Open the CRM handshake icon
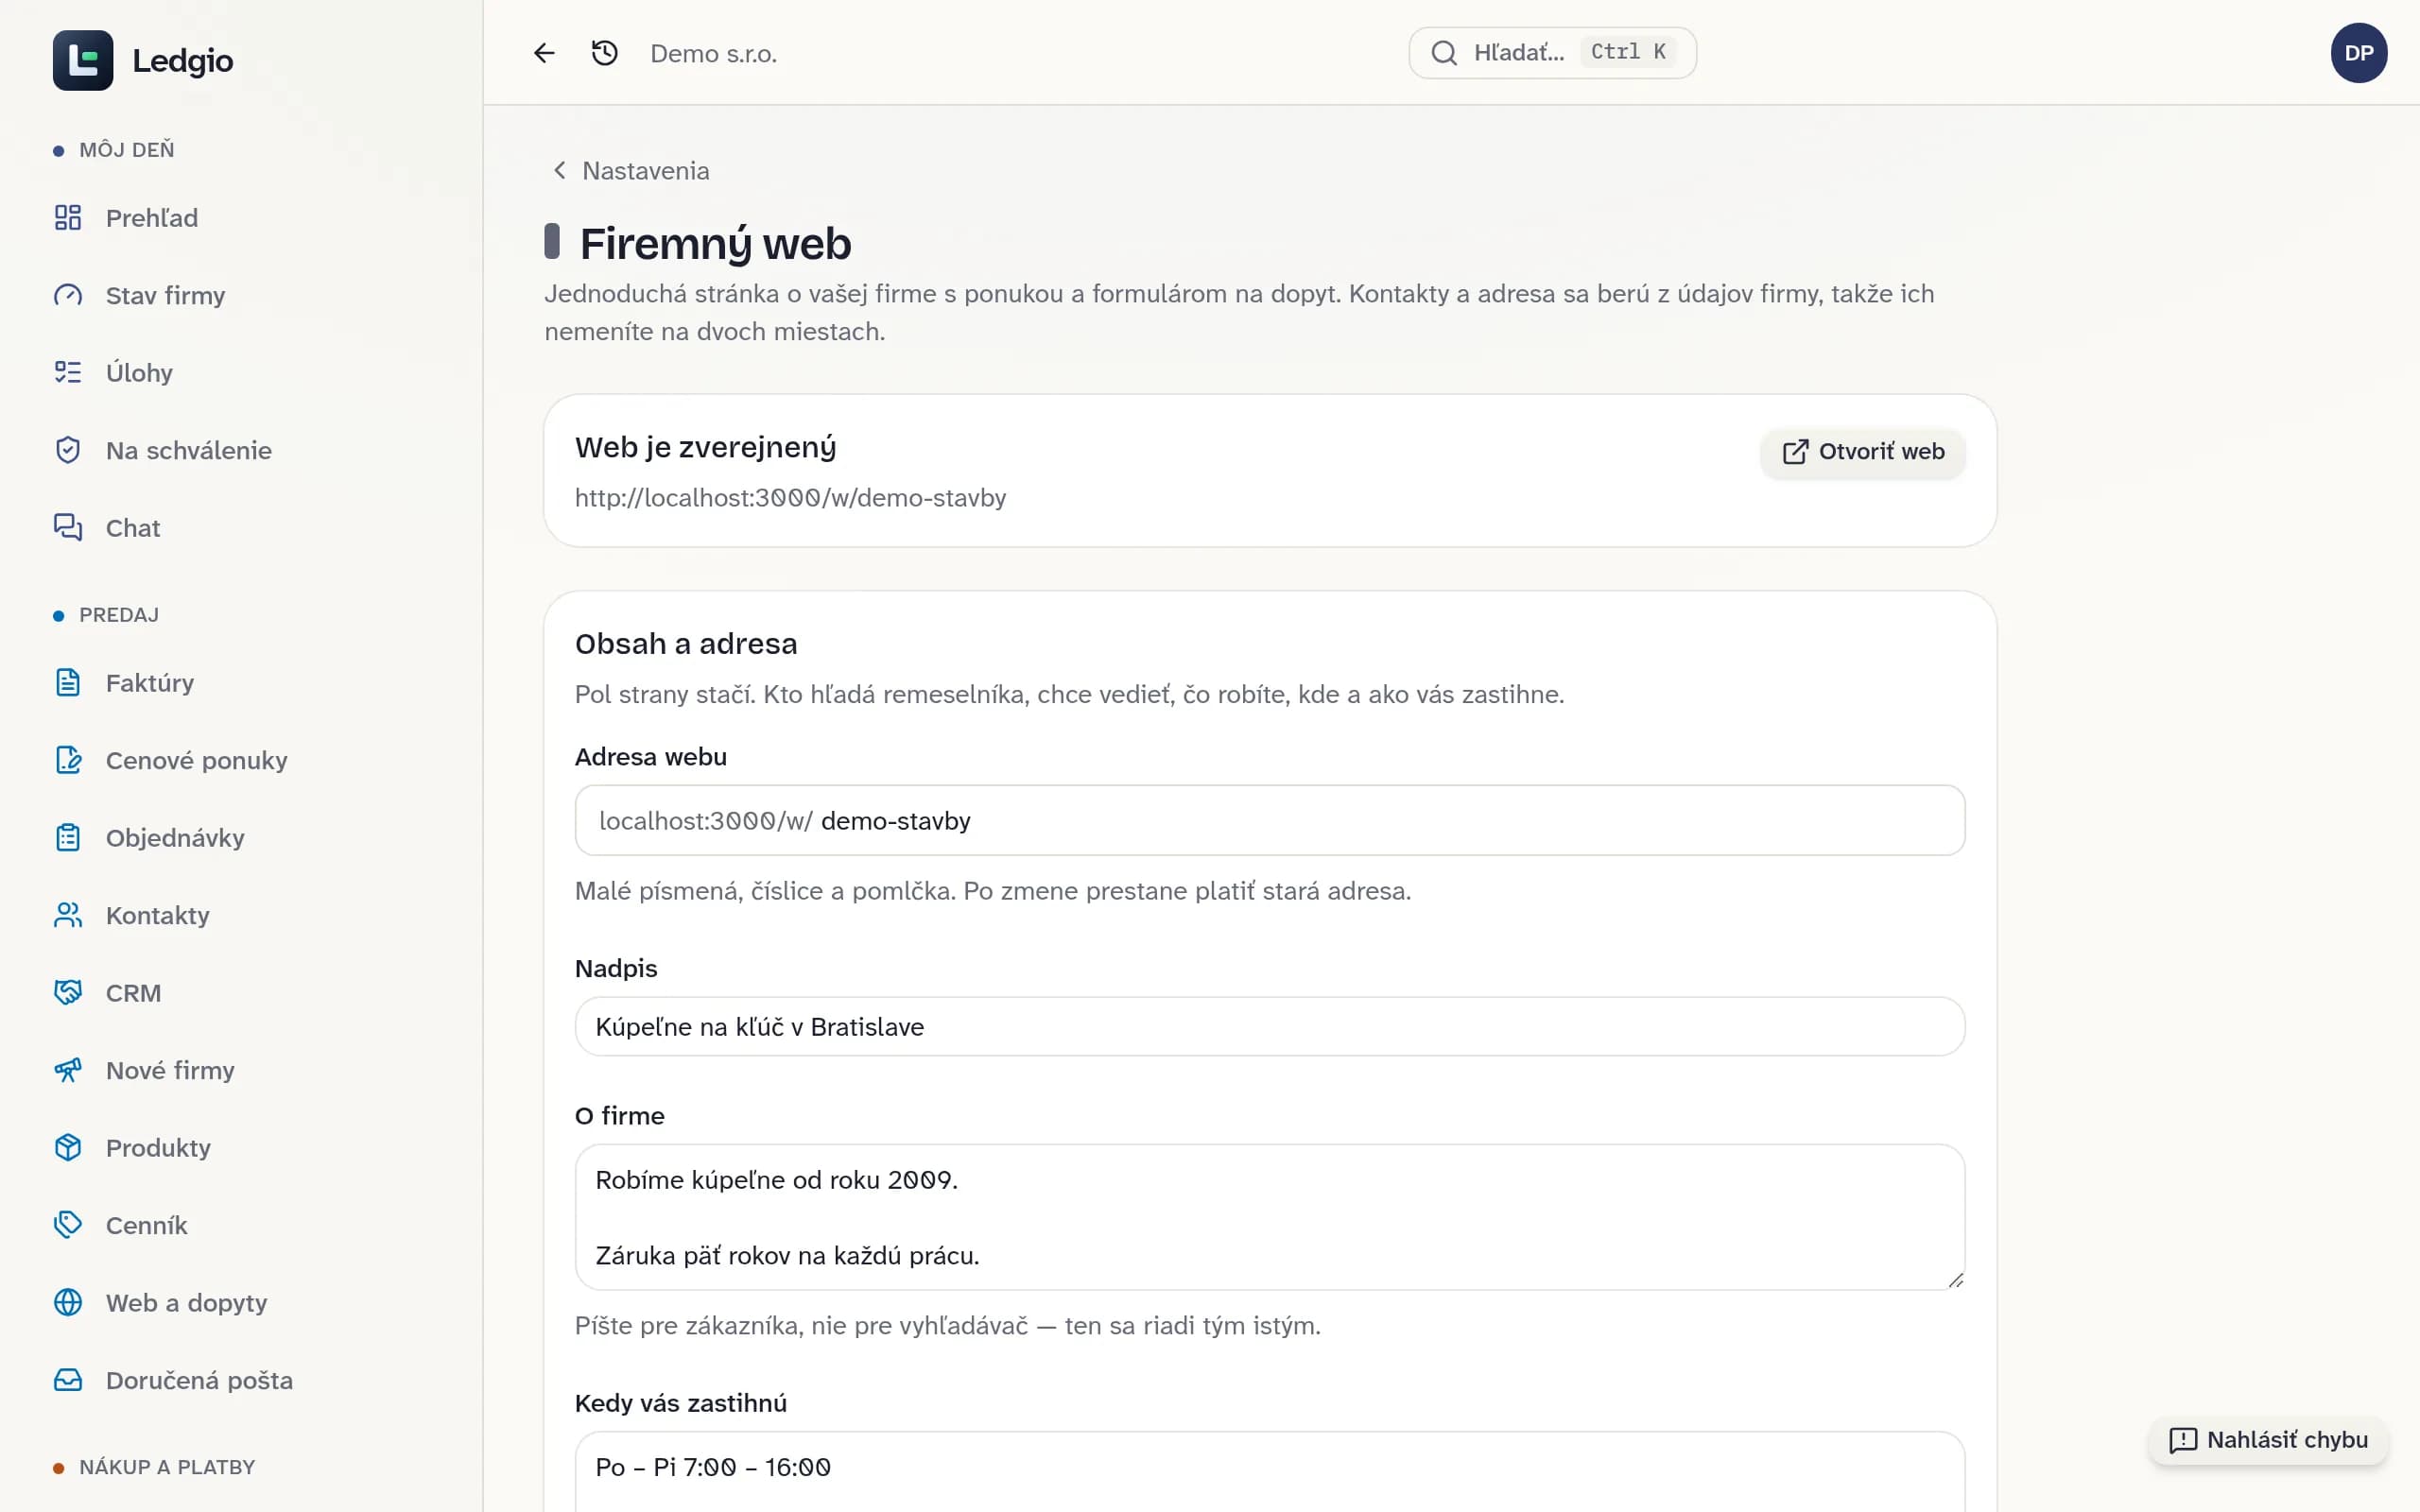 coord(68,993)
